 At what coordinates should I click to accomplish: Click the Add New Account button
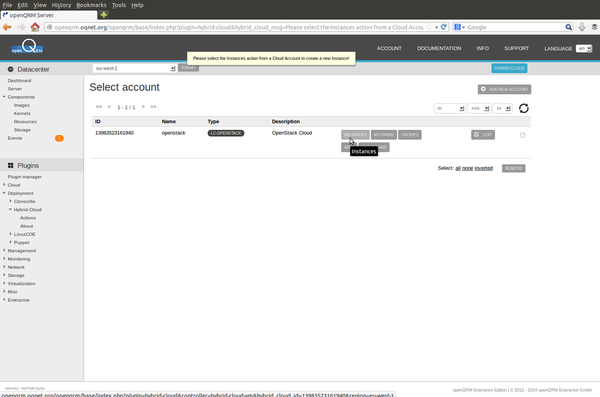pos(504,89)
